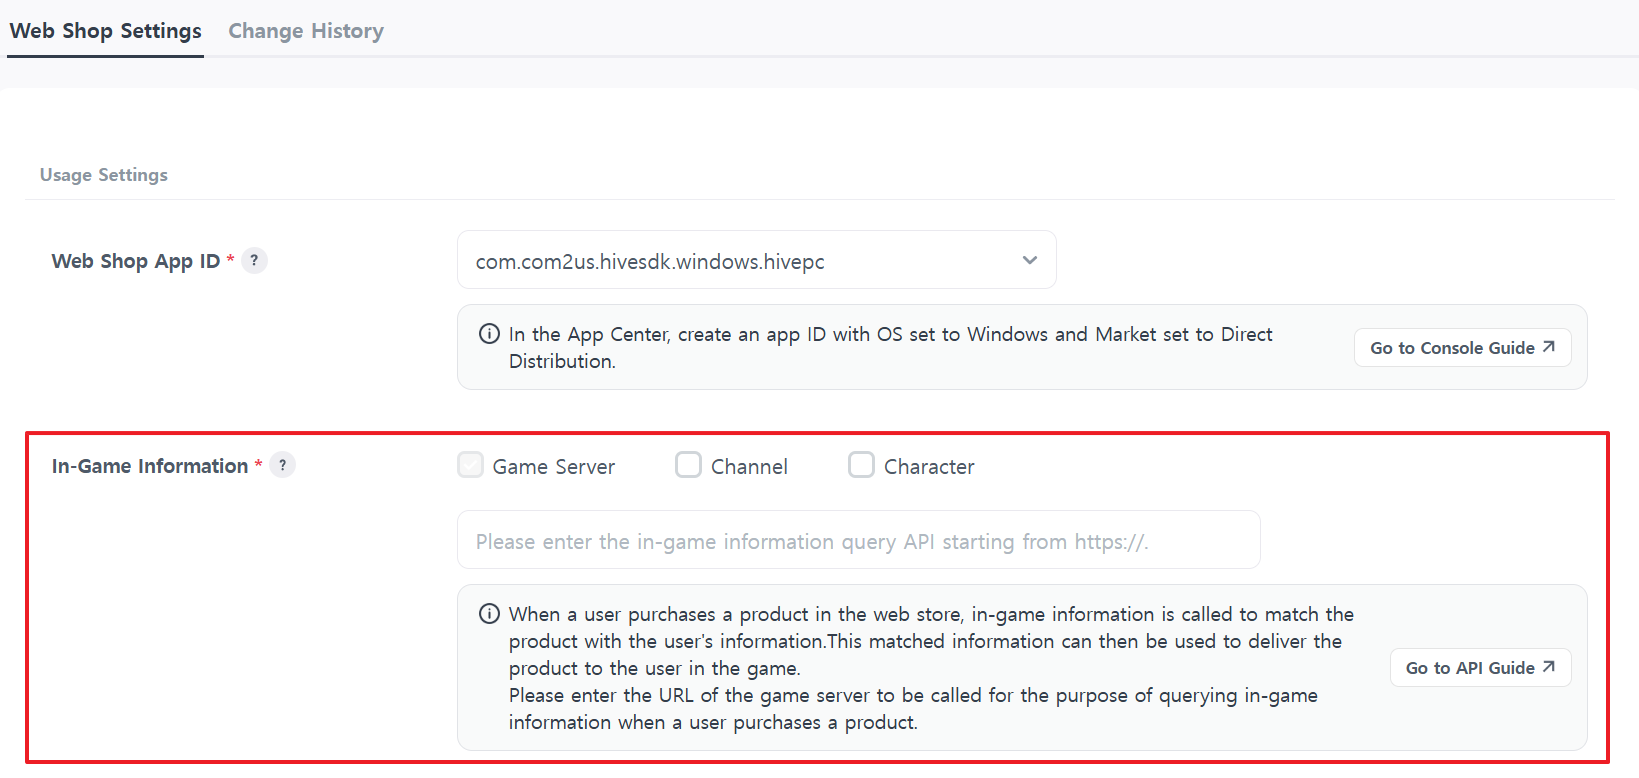Click the Usage Settings section heading
The height and width of the screenshot is (778, 1639).
point(104,175)
